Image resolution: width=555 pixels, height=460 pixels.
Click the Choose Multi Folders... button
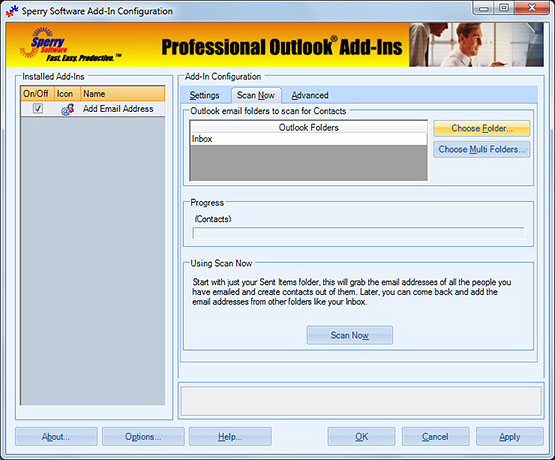click(481, 149)
